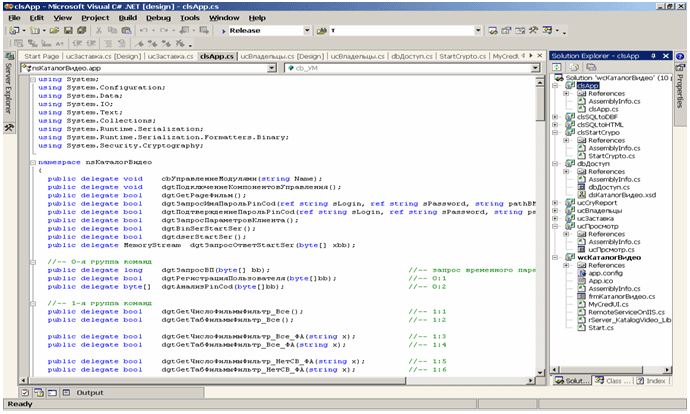Switch to the dbДоступ.cs tab
This screenshot has height=414, width=690.
tap(412, 56)
